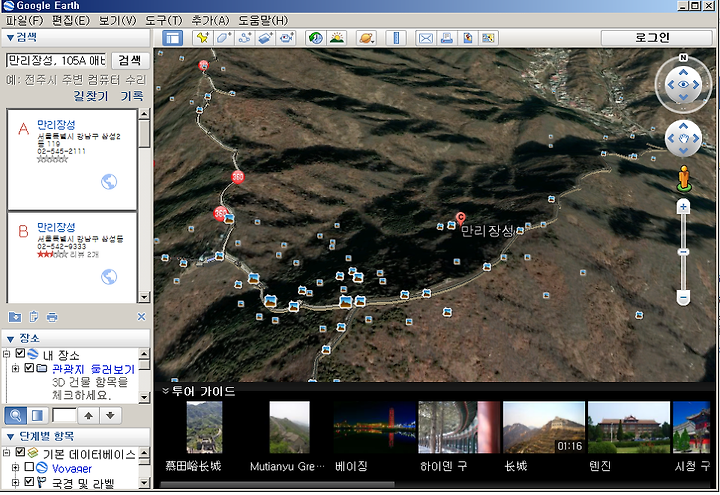Screen dimensions: 720x495
Task: Open the 파일(F) menu
Action: [x=24, y=20]
